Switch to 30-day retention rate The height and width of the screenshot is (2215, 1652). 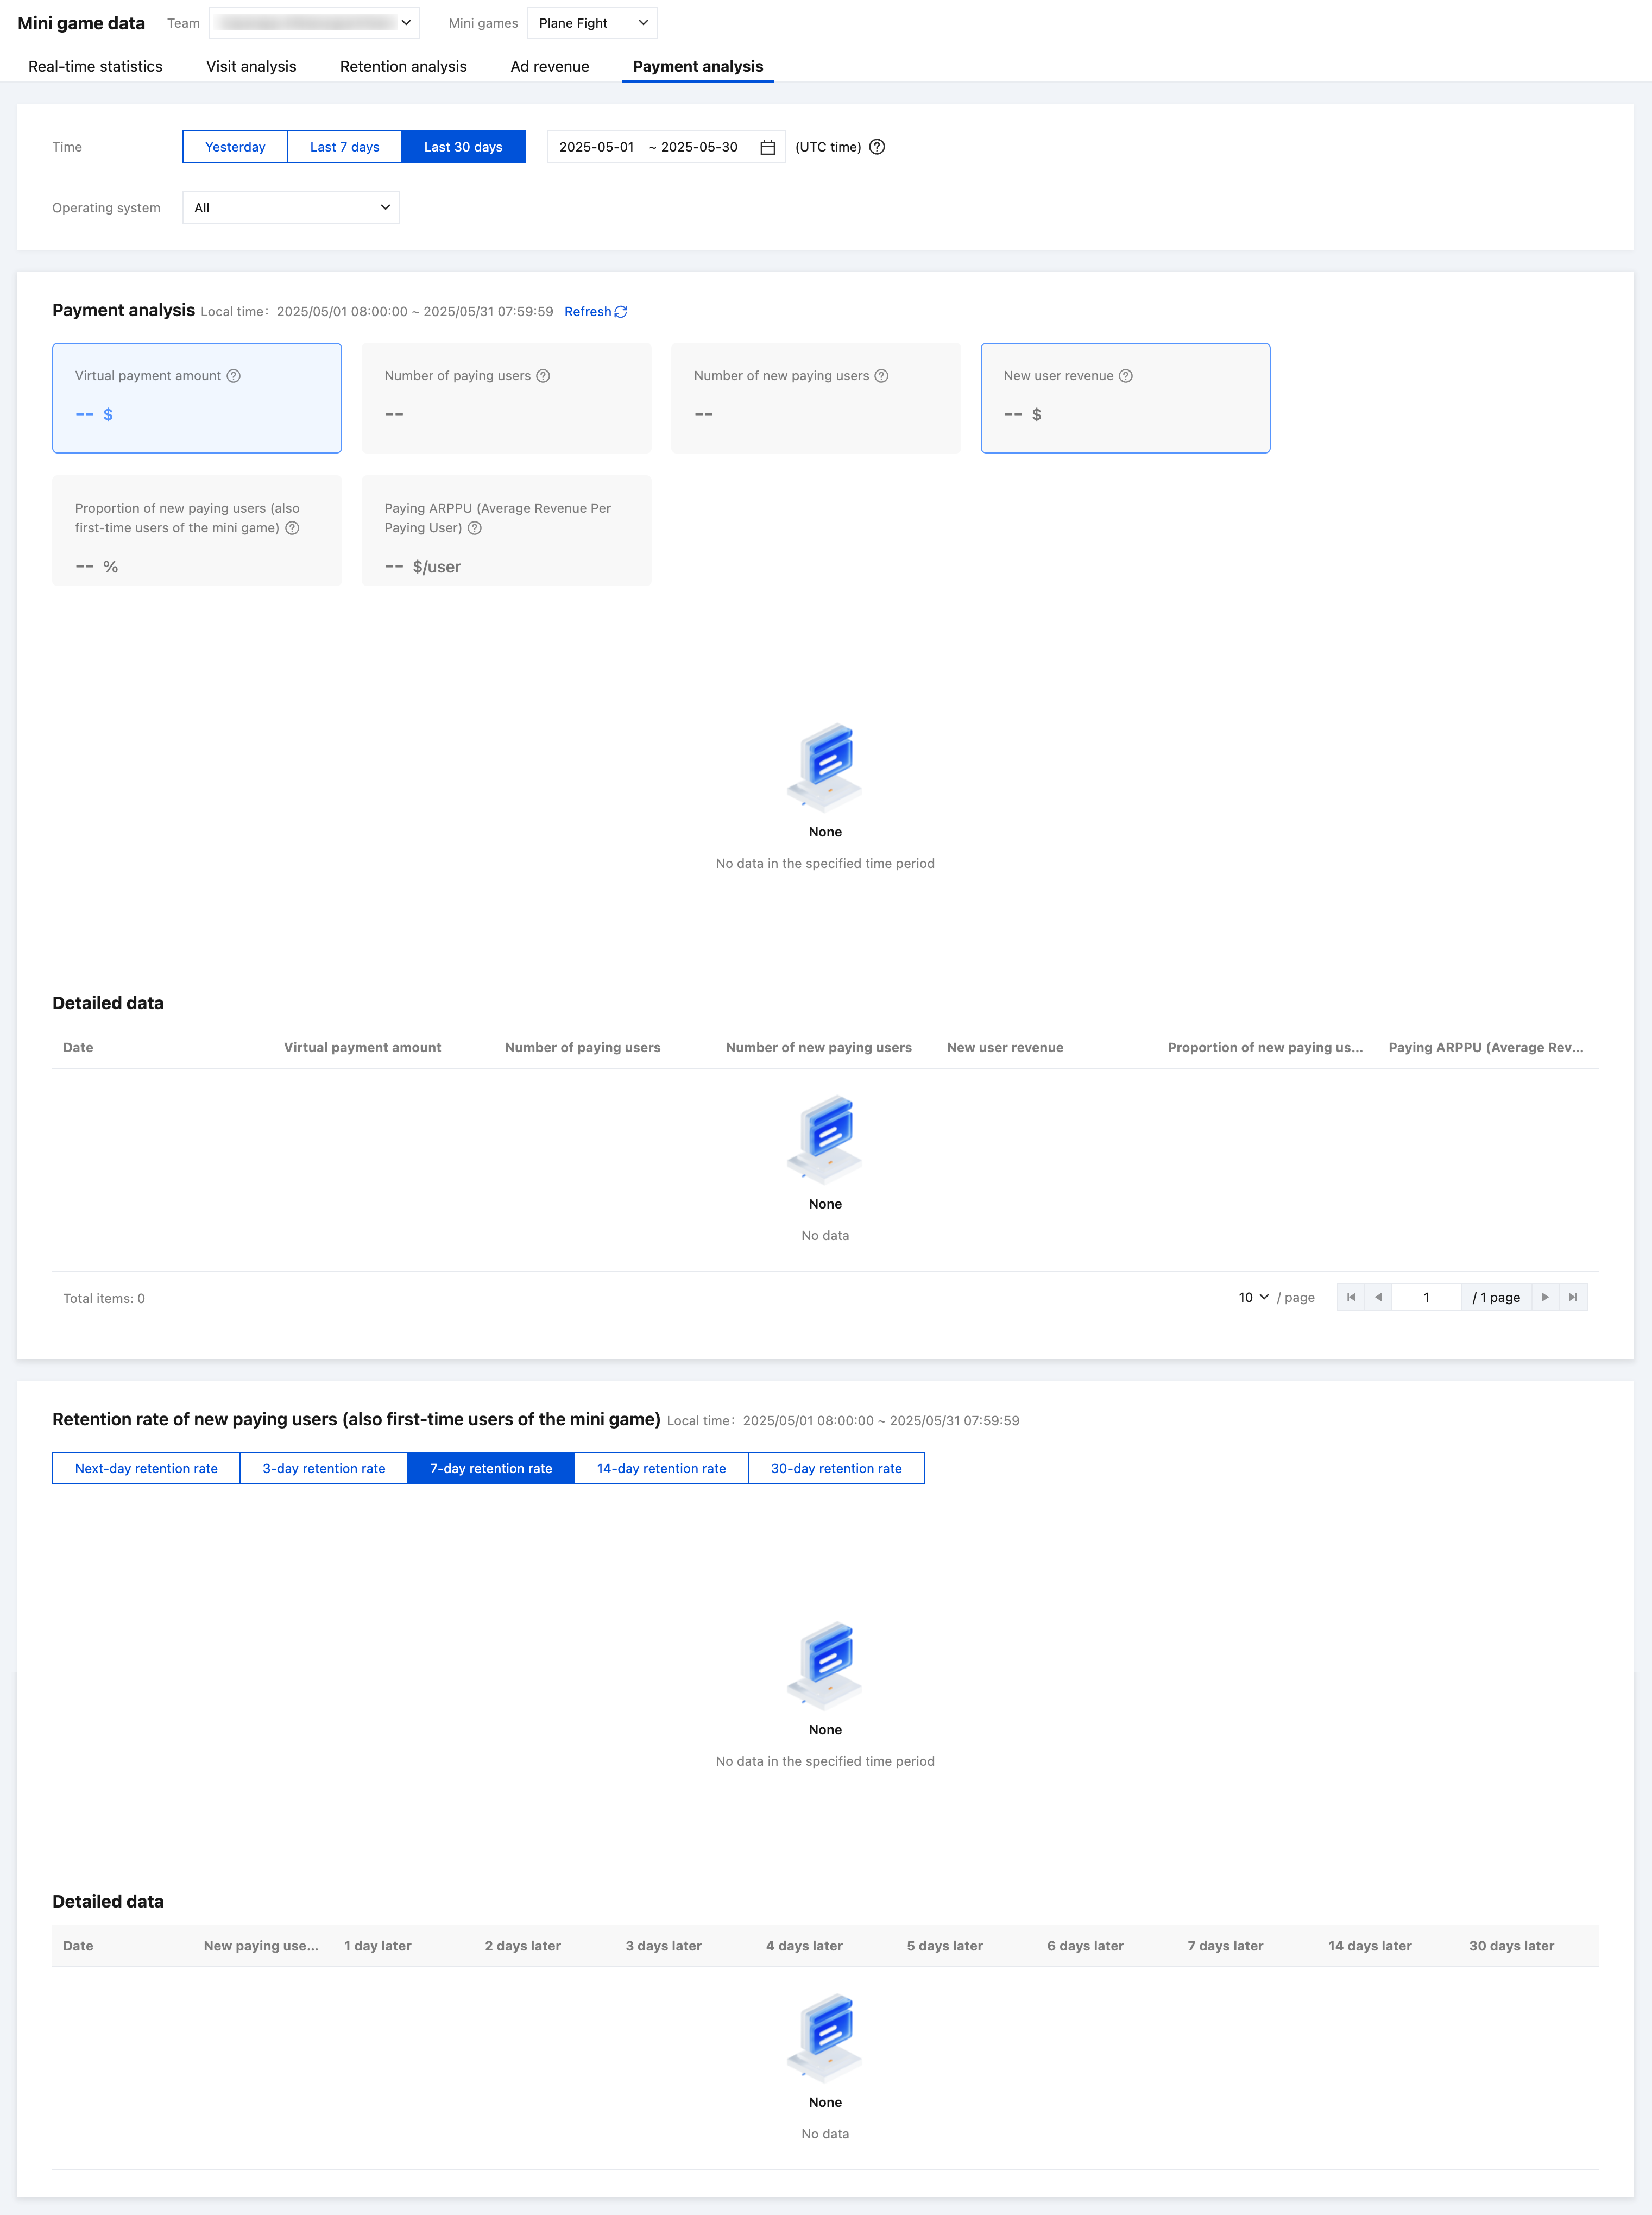tap(835, 1468)
